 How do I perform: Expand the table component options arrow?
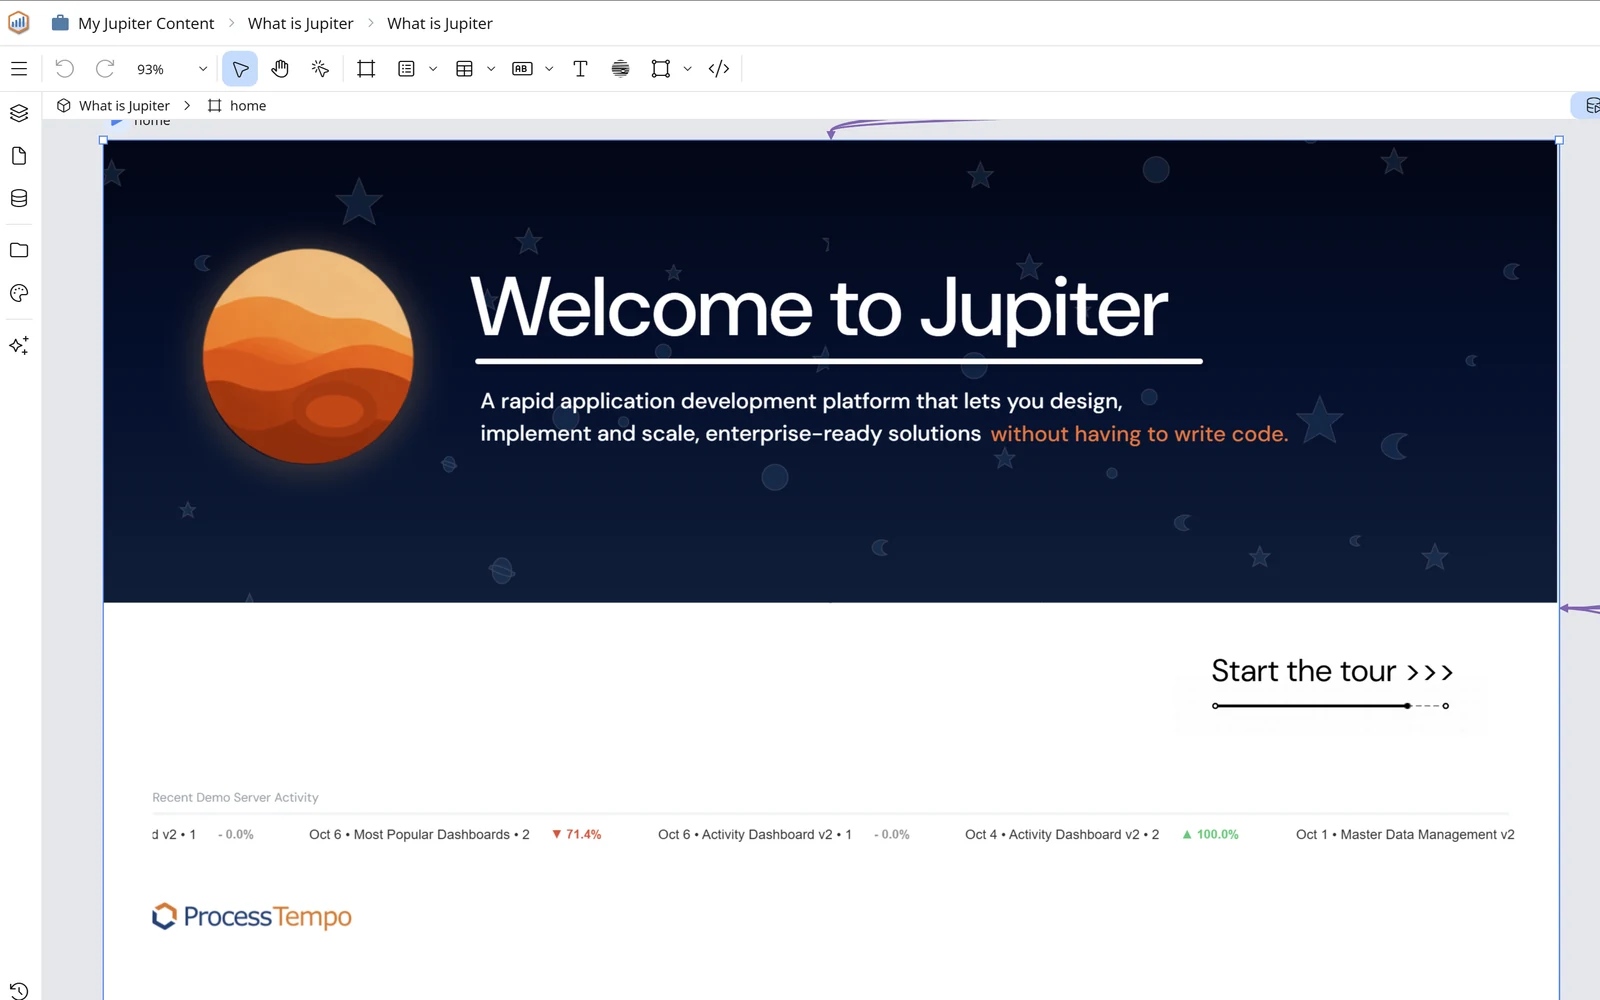tap(491, 69)
